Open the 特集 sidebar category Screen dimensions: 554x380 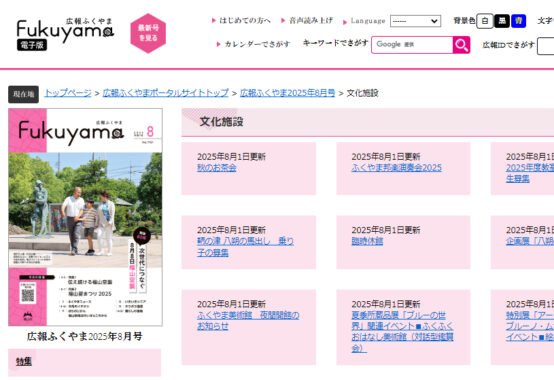[x=24, y=362]
